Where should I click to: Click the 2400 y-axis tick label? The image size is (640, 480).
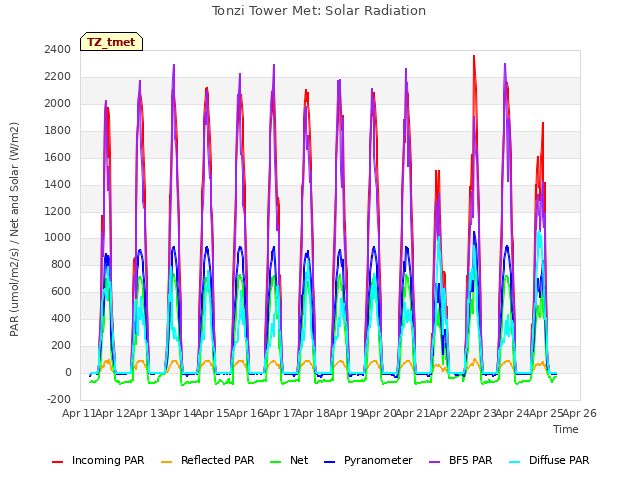58,50
